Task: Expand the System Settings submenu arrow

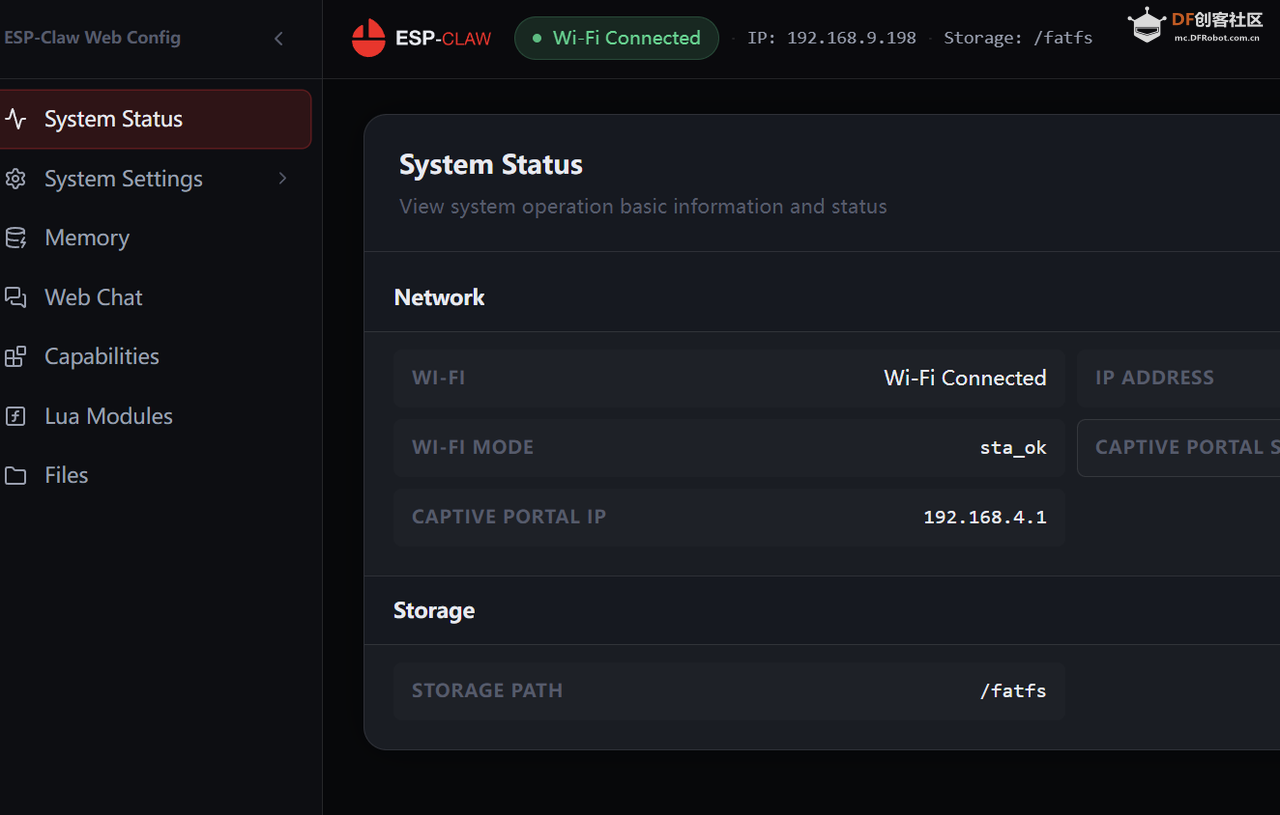Action: pyautogui.click(x=283, y=178)
